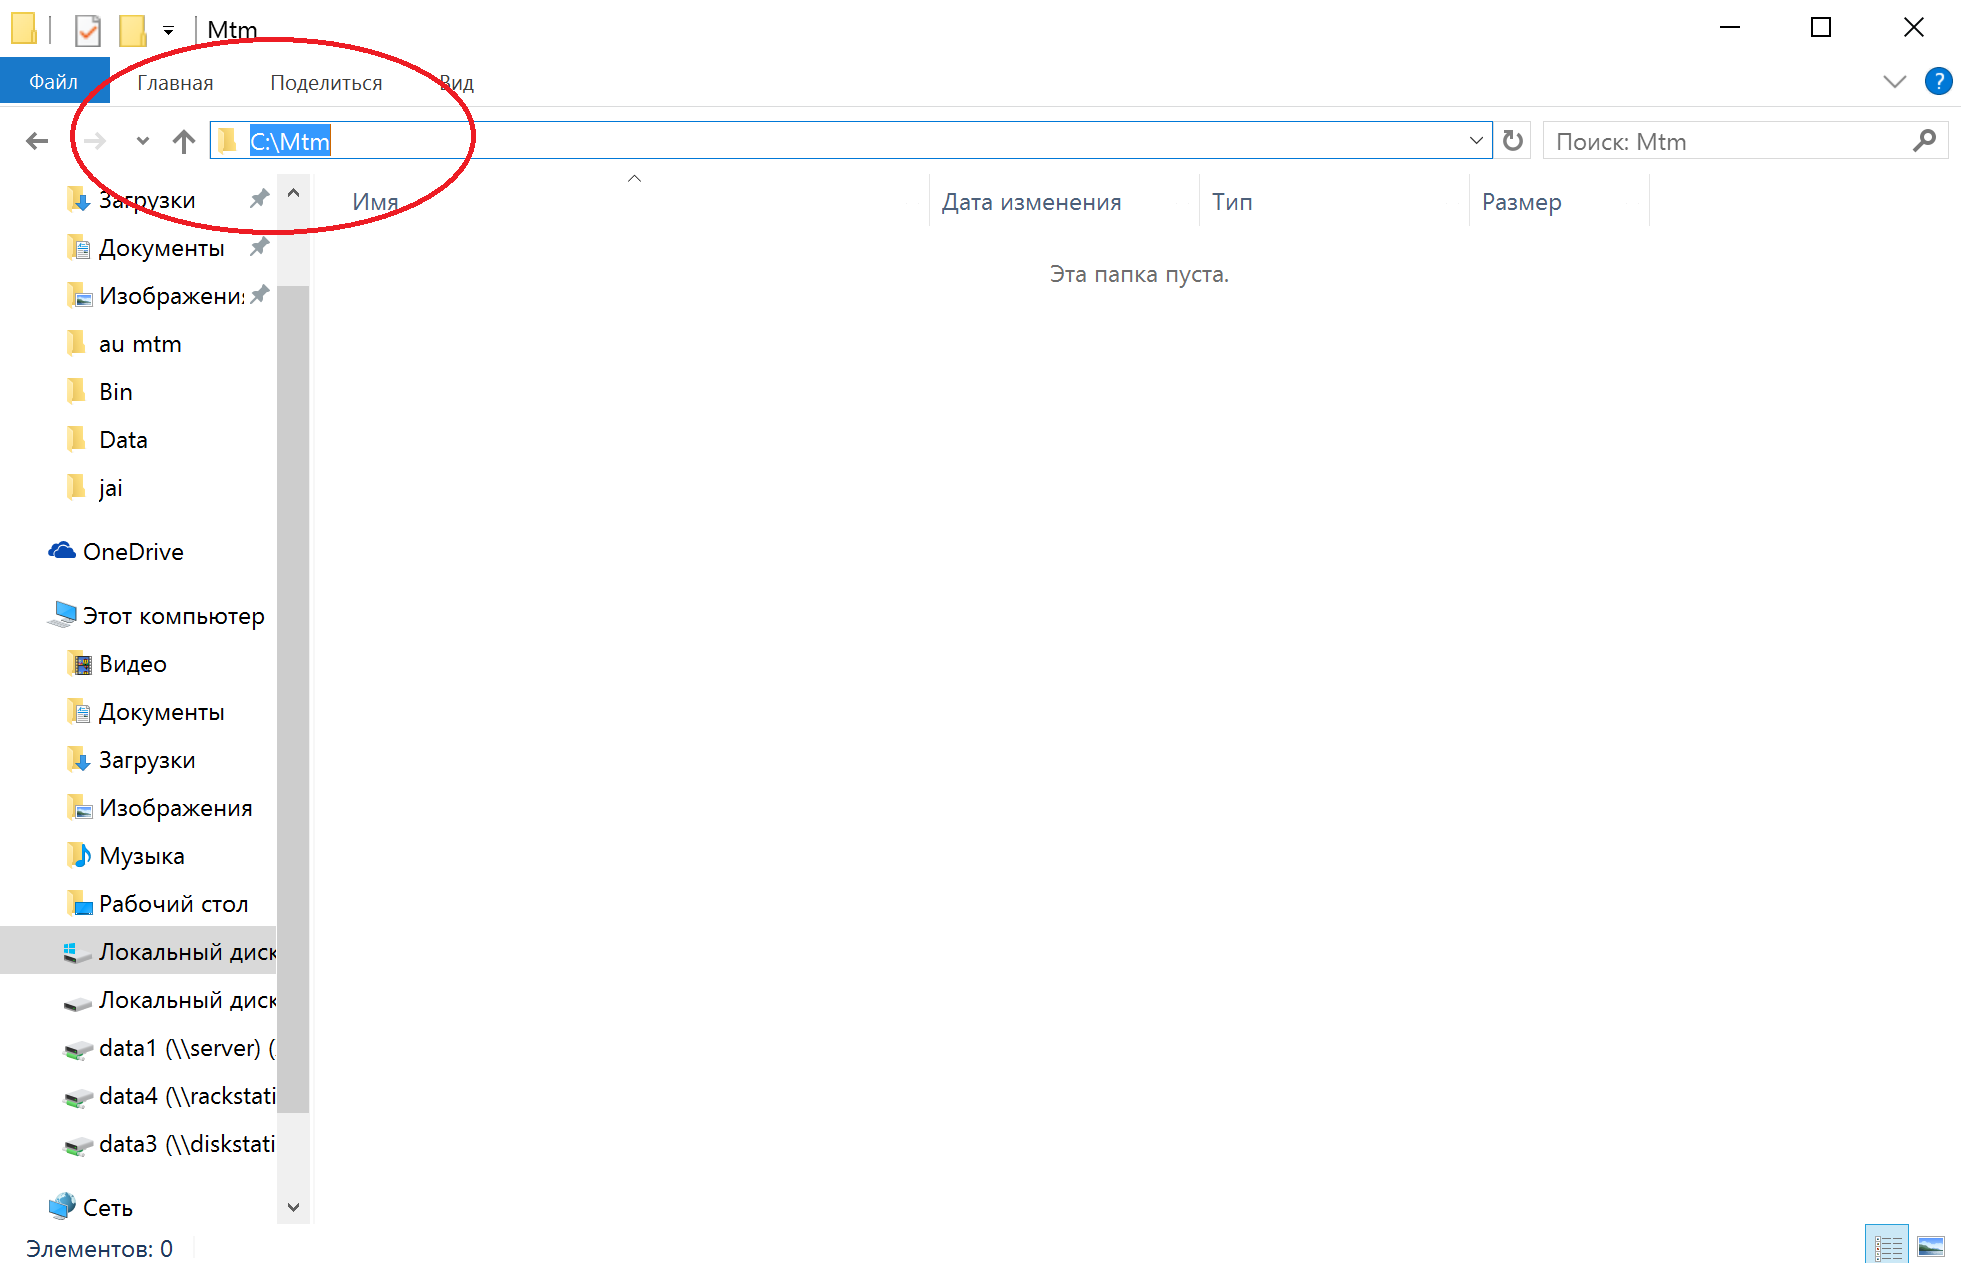The image size is (1961, 1263).
Task: Open the OneDrive item in sidebar
Action: 132,552
